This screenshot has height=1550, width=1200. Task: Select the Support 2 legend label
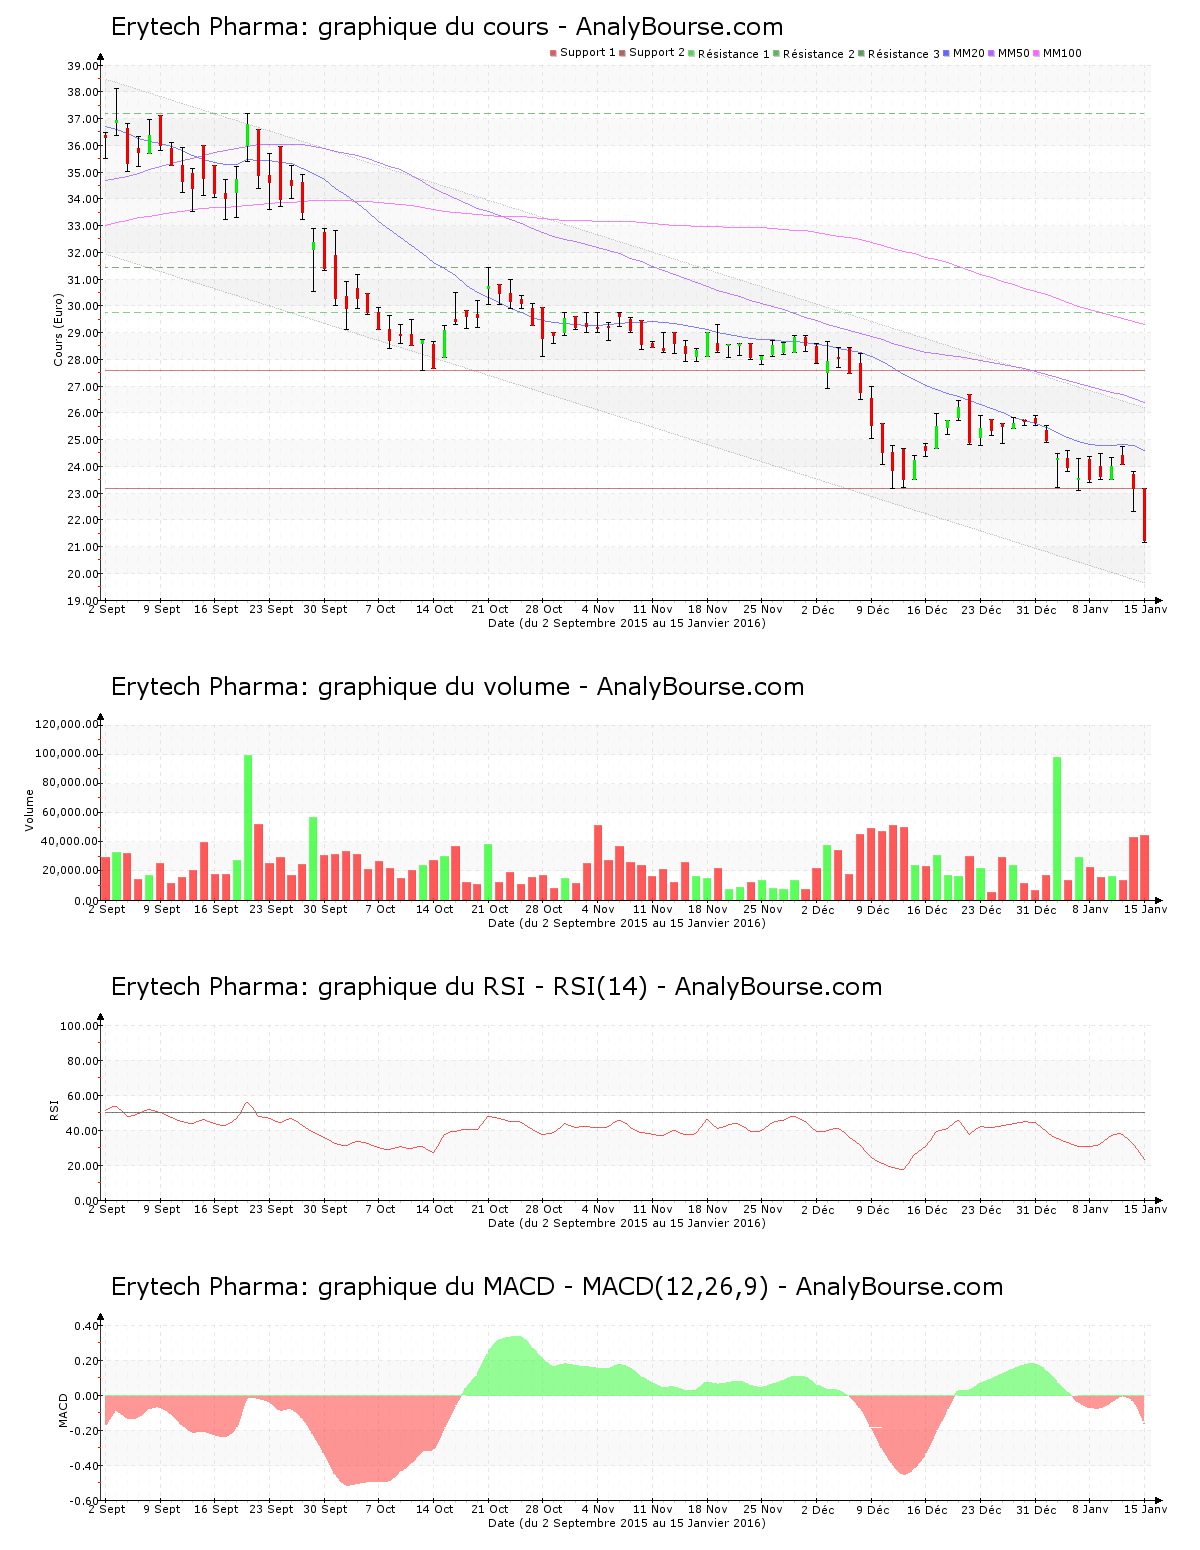click(657, 53)
